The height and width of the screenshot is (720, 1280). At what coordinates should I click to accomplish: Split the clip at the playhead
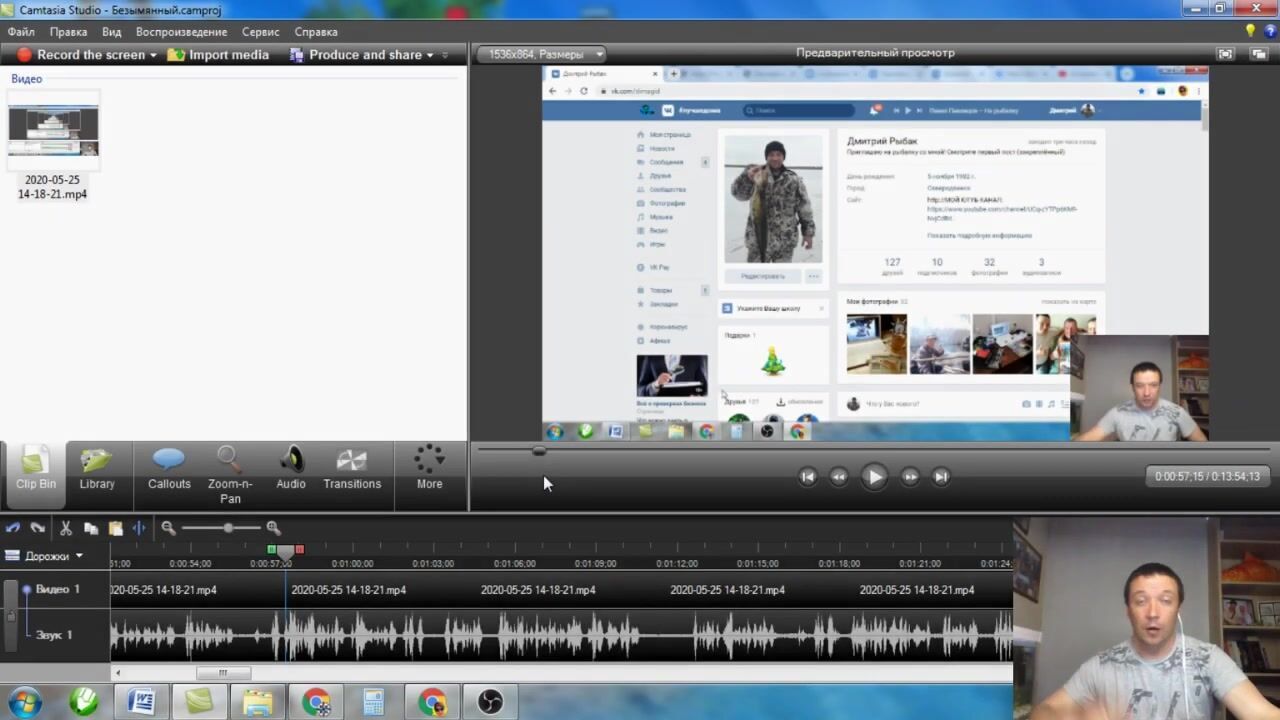(x=139, y=528)
